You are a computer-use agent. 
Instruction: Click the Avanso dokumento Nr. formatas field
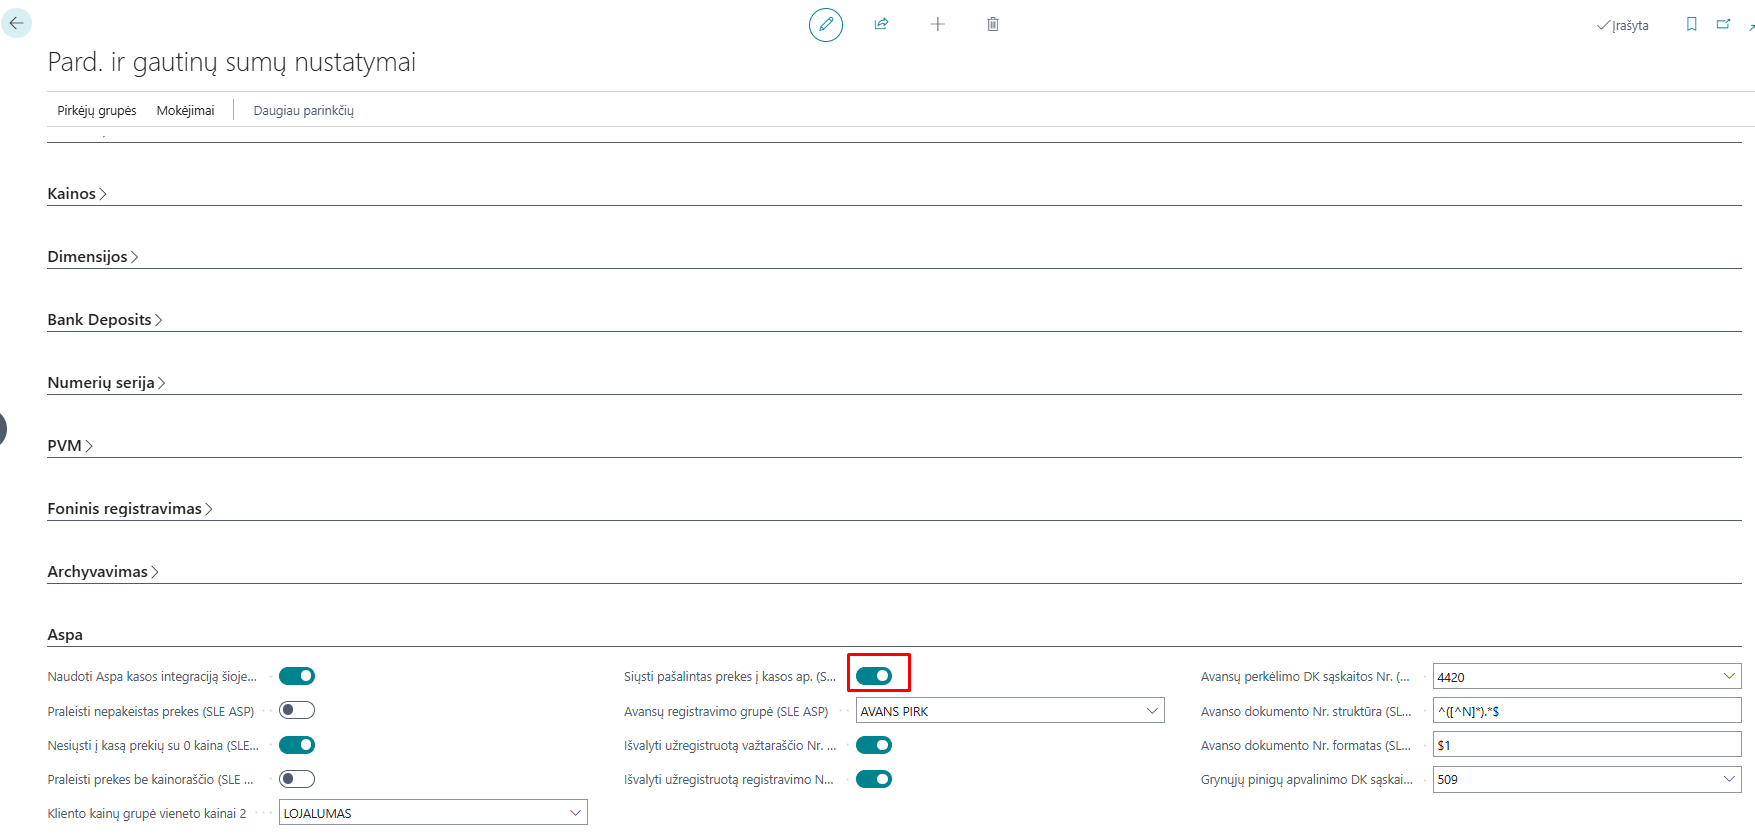(x=1587, y=745)
